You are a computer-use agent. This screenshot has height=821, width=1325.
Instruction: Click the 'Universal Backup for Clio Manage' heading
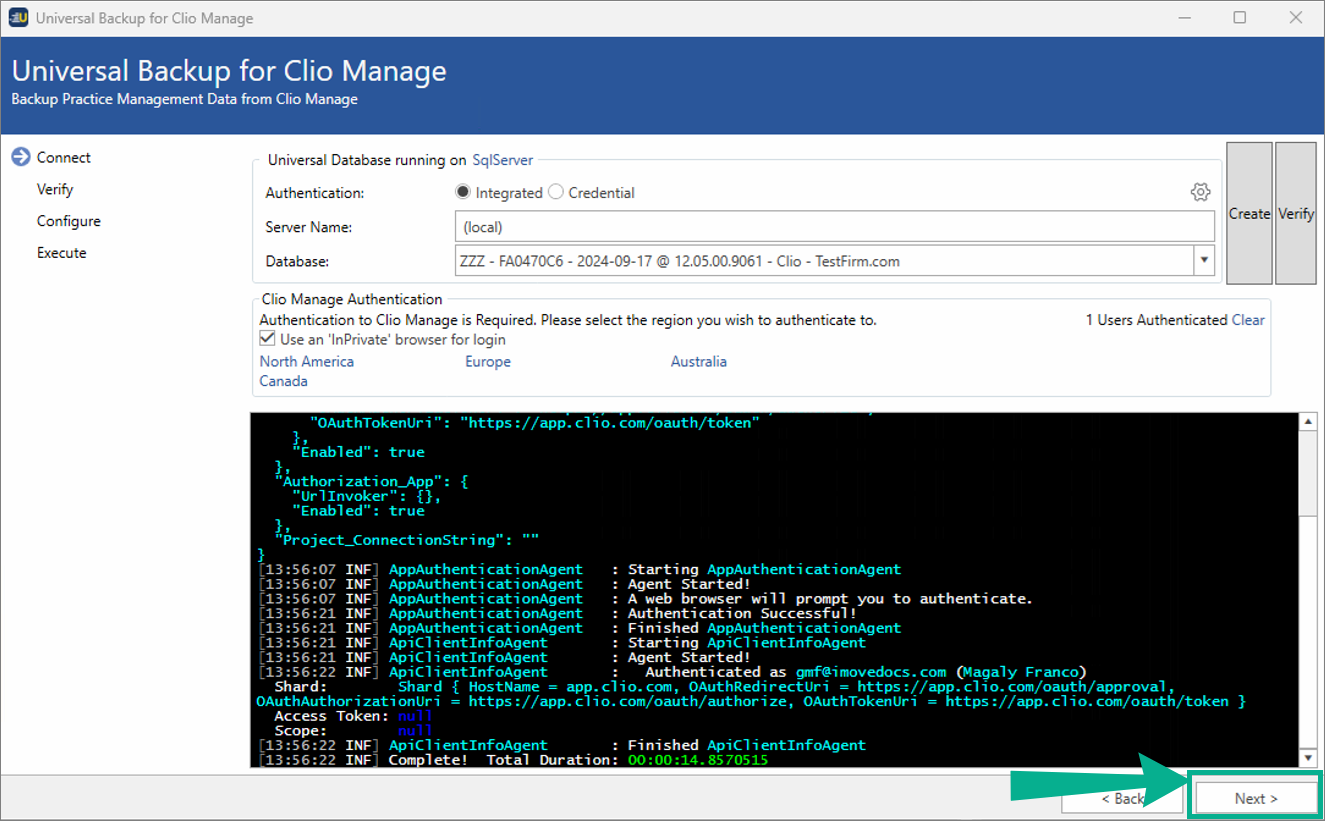pos(229,71)
